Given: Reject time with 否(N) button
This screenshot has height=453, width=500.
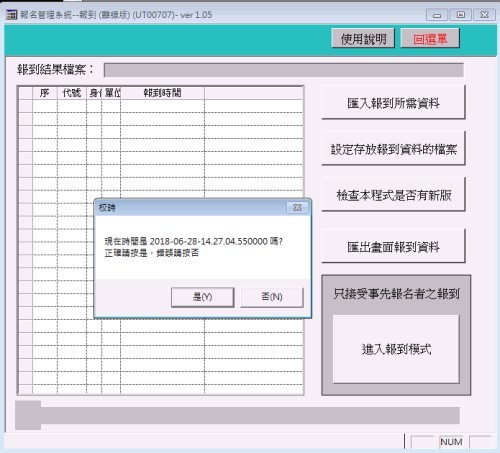Looking at the screenshot, I should pyautogui.click(x=272, y=297).
